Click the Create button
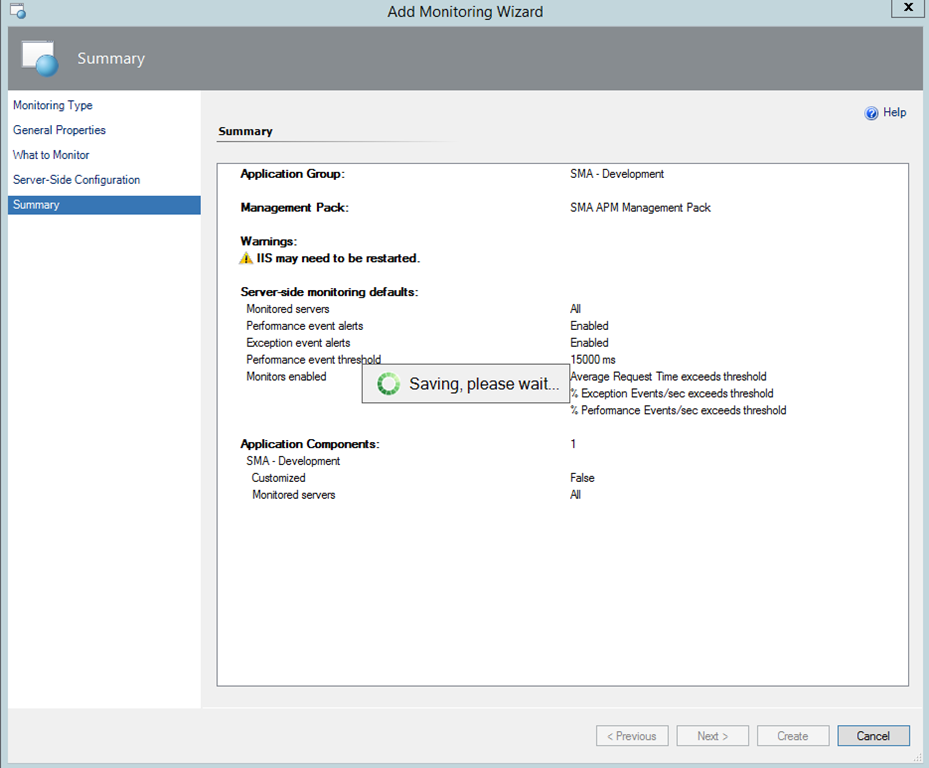 [x=792, y=736]
